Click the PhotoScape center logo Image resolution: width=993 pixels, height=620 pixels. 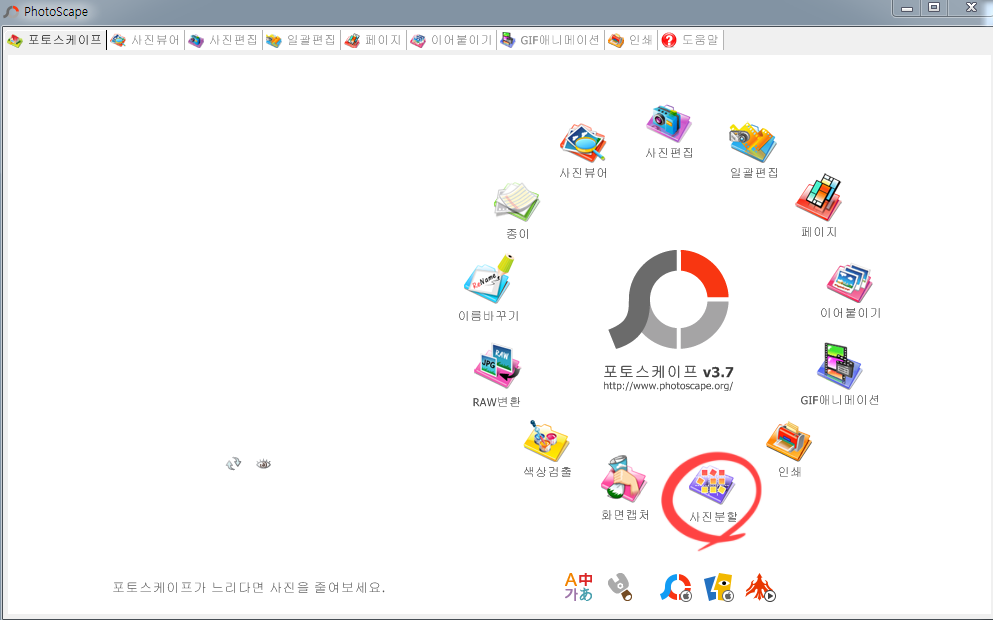point(669,300)
